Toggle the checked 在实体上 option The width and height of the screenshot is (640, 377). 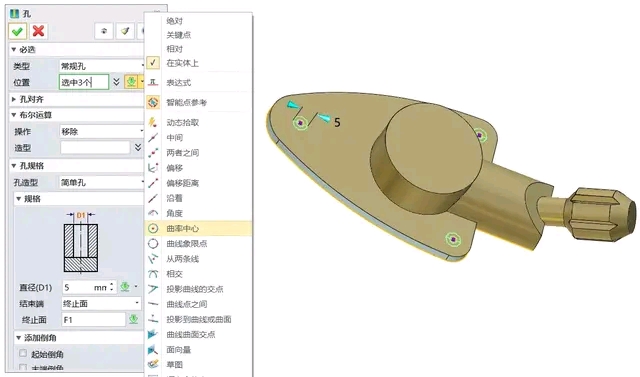point(198,63)
